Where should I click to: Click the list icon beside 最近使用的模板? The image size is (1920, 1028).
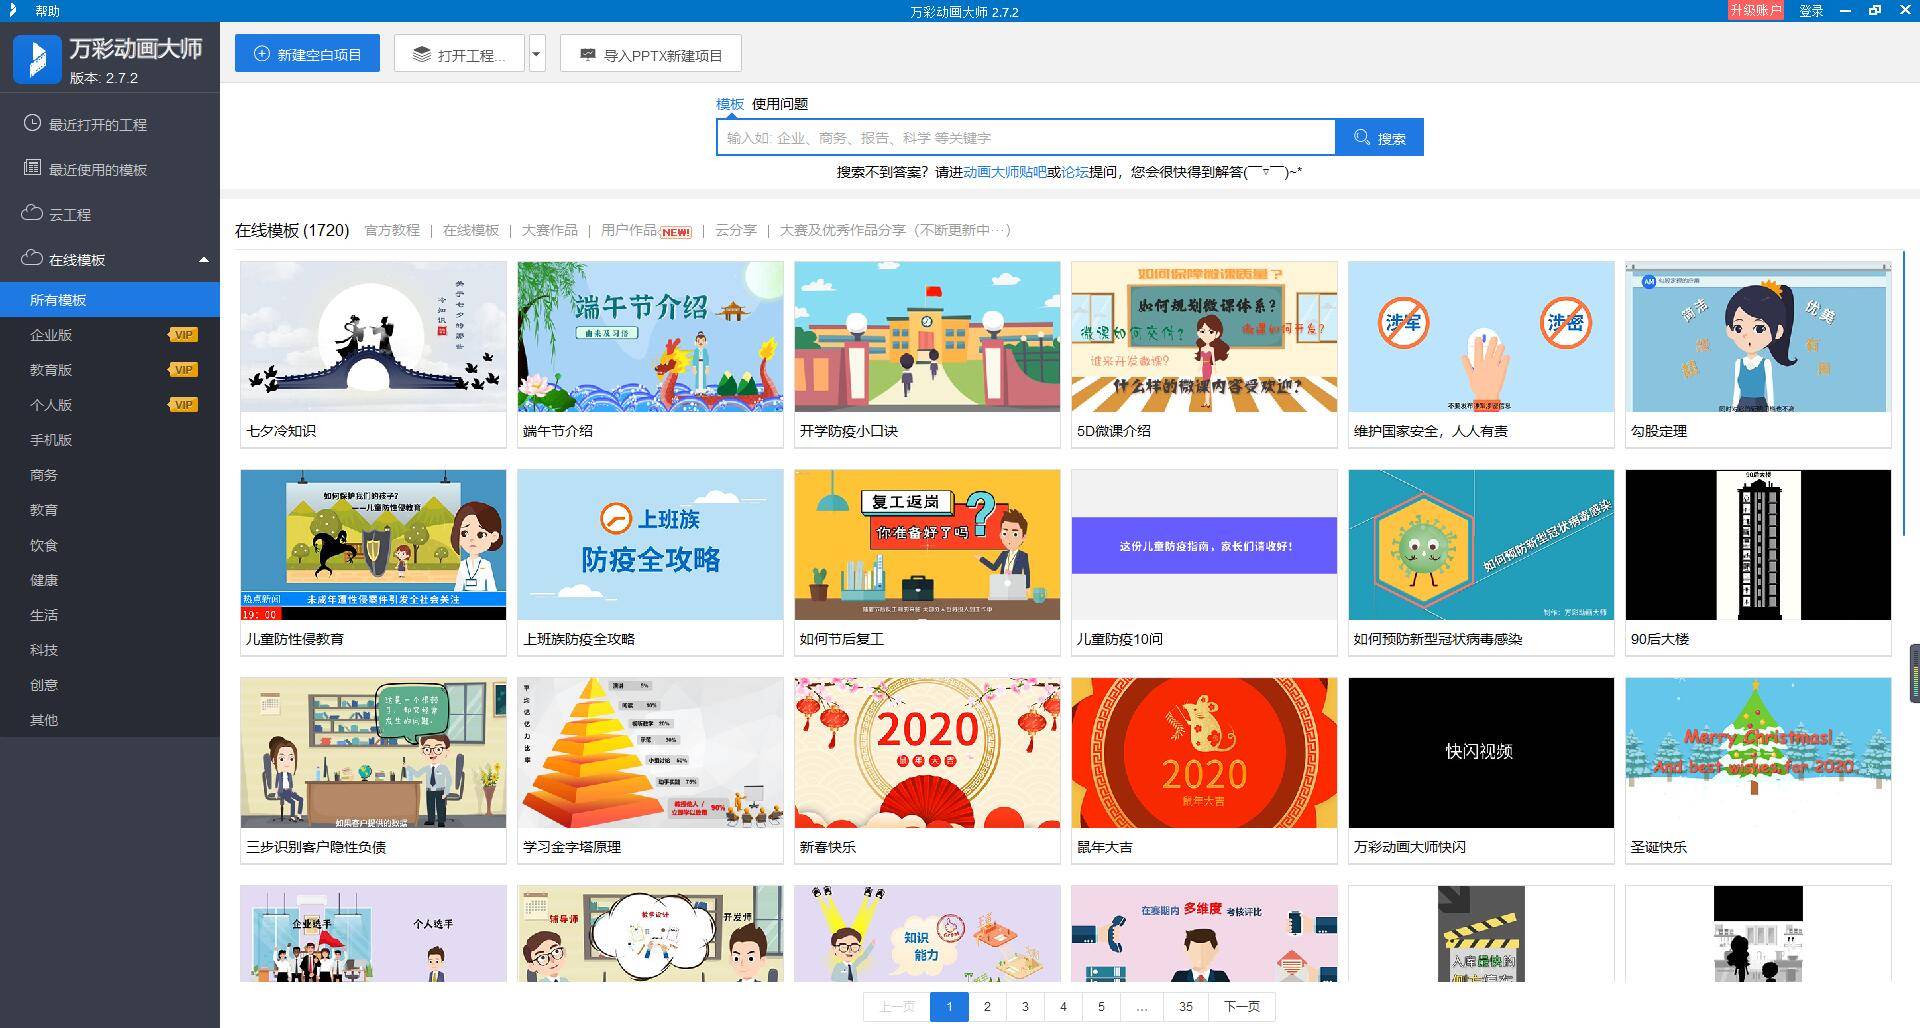(x=32, y=168)
